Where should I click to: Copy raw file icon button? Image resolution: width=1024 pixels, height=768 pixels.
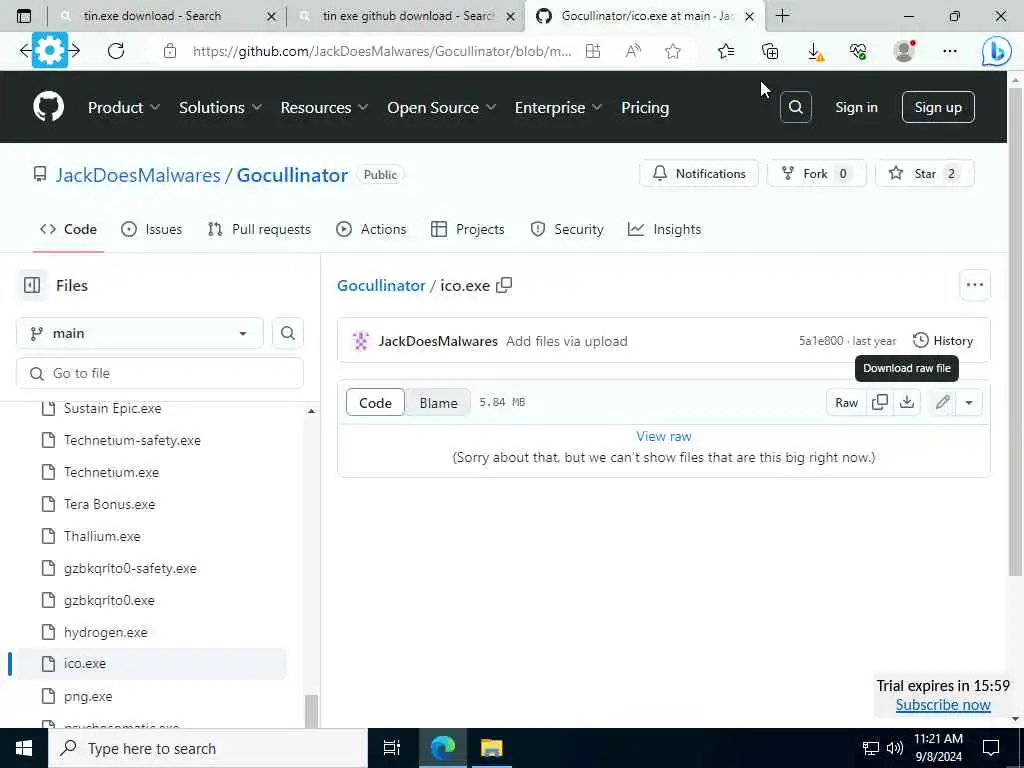click(x=880, y=402)
